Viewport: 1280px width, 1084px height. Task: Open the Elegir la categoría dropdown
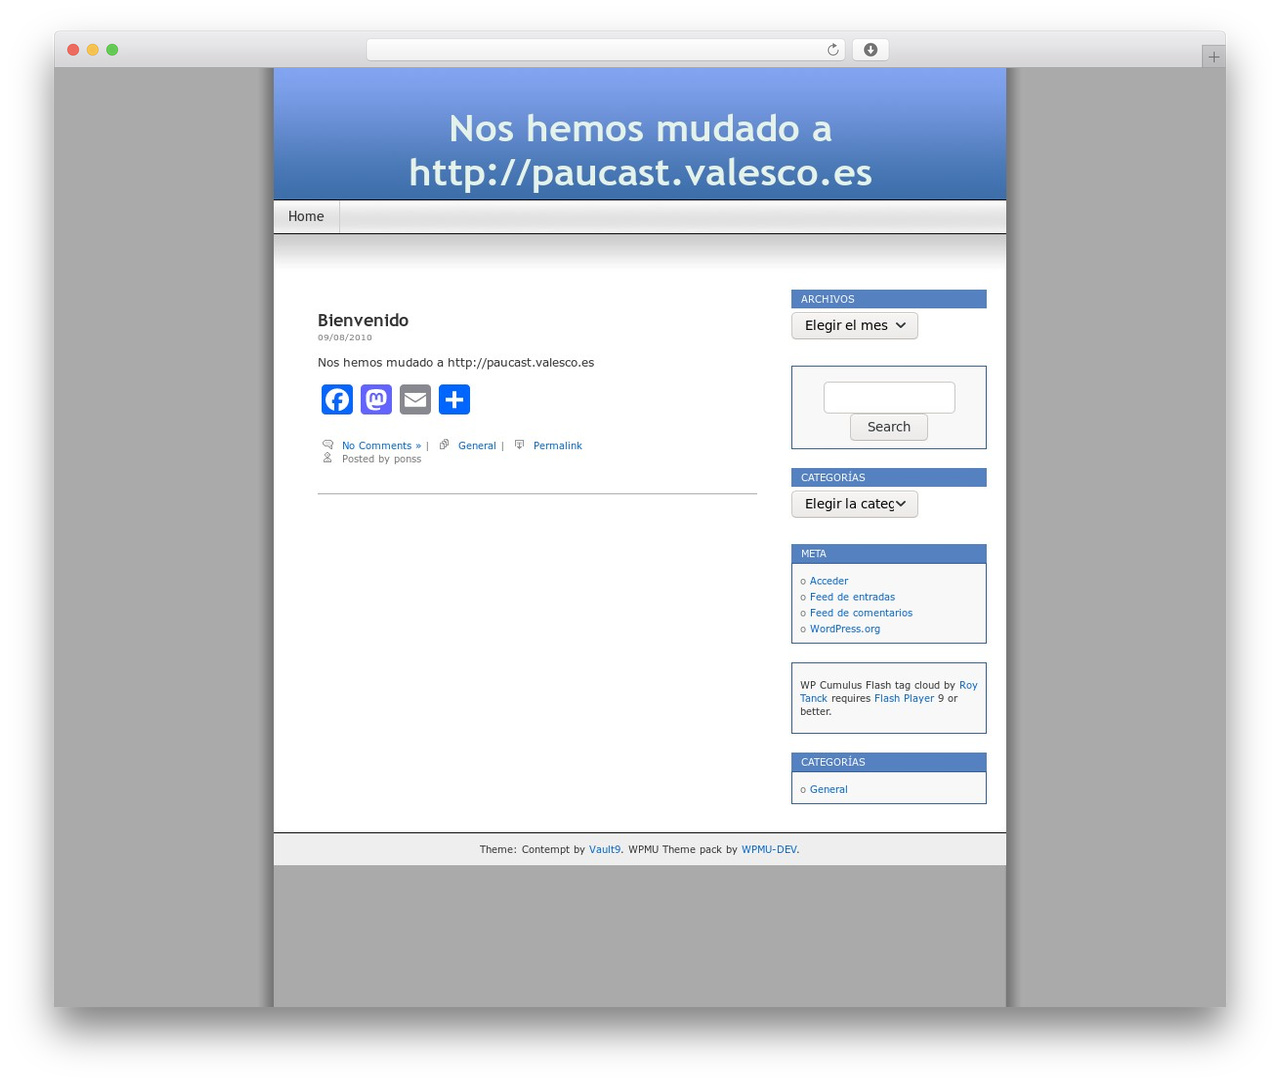click(854, 504)
